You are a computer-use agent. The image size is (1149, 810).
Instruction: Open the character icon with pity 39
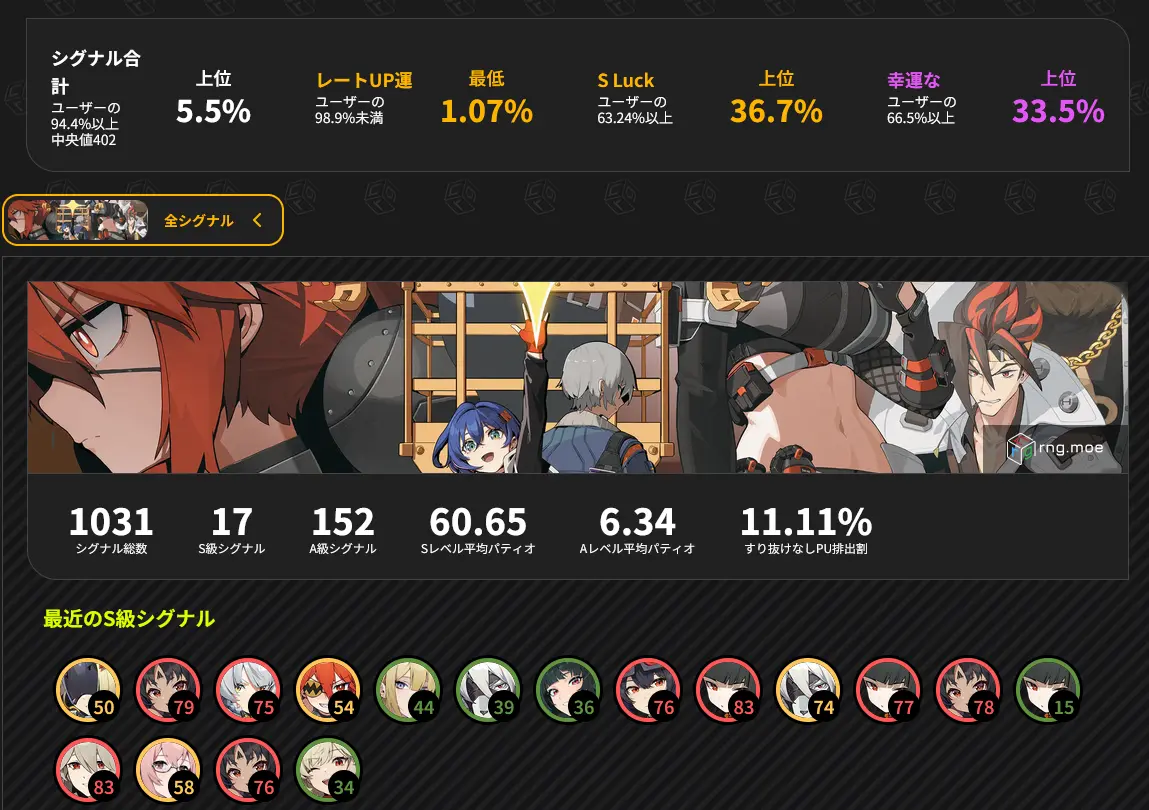click(x=487, y=690)
